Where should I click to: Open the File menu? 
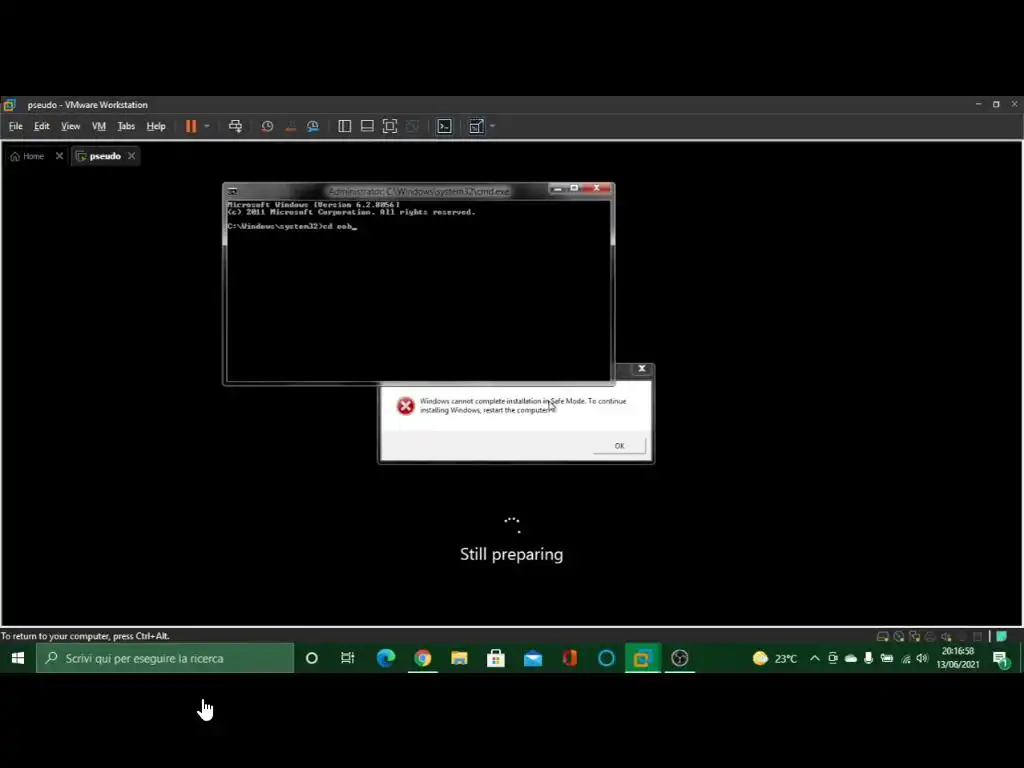pyautogui.click(x=16, y=126)
